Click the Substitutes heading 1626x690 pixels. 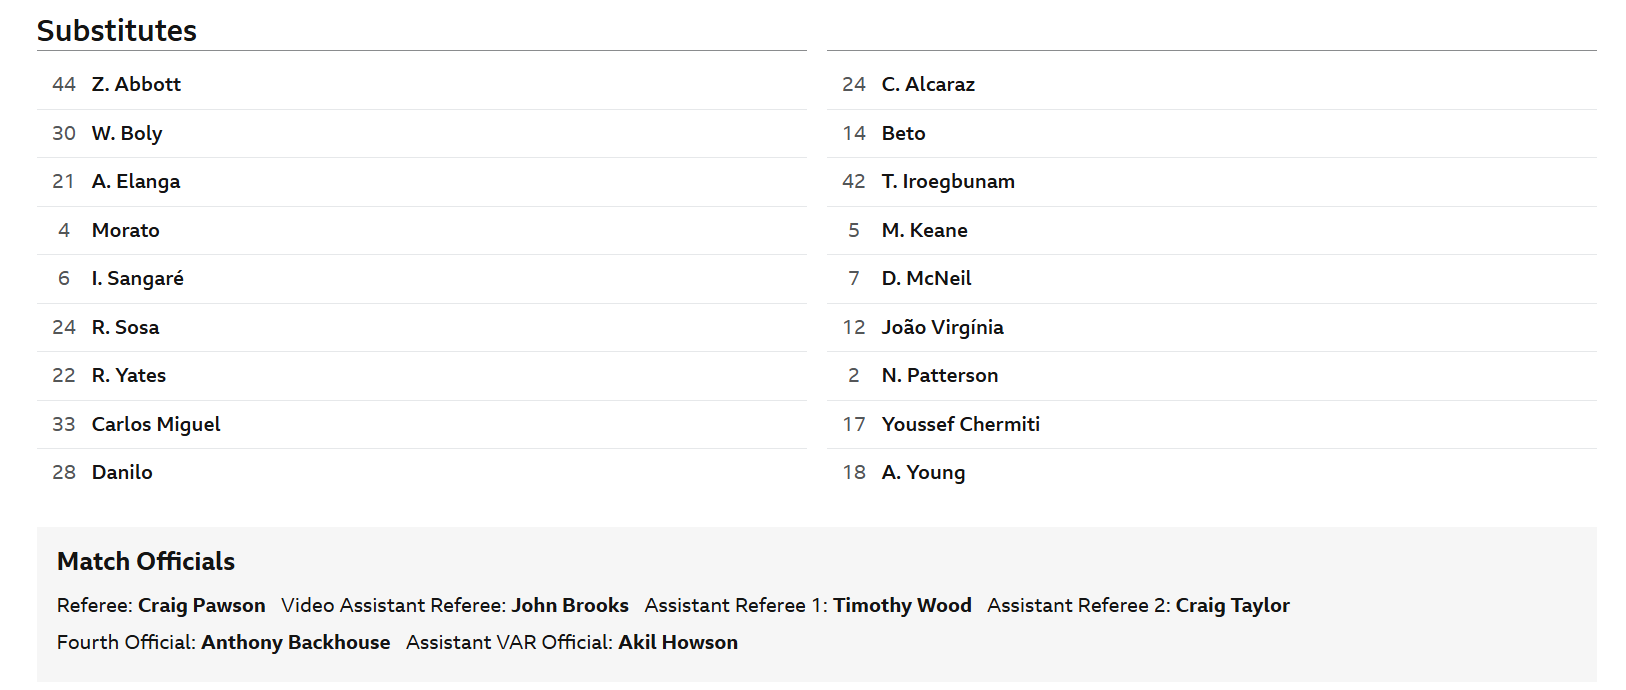pos(117,31)
